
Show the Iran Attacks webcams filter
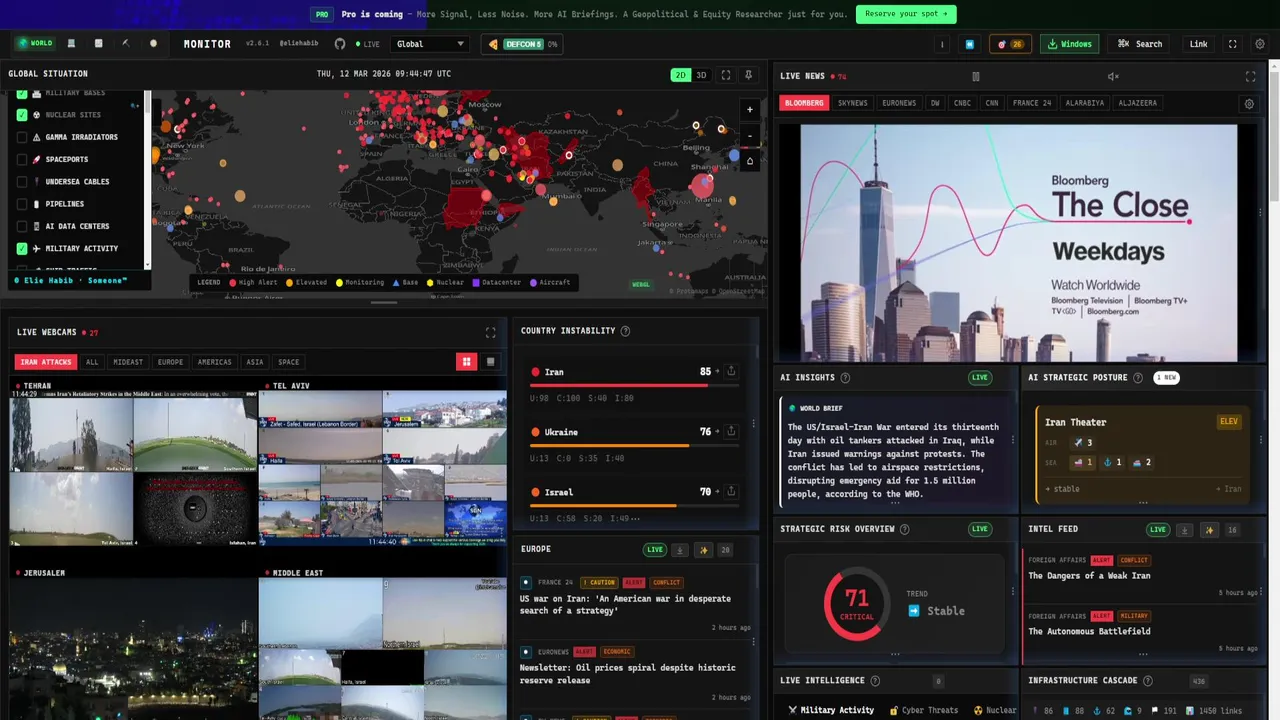(46, 362)
